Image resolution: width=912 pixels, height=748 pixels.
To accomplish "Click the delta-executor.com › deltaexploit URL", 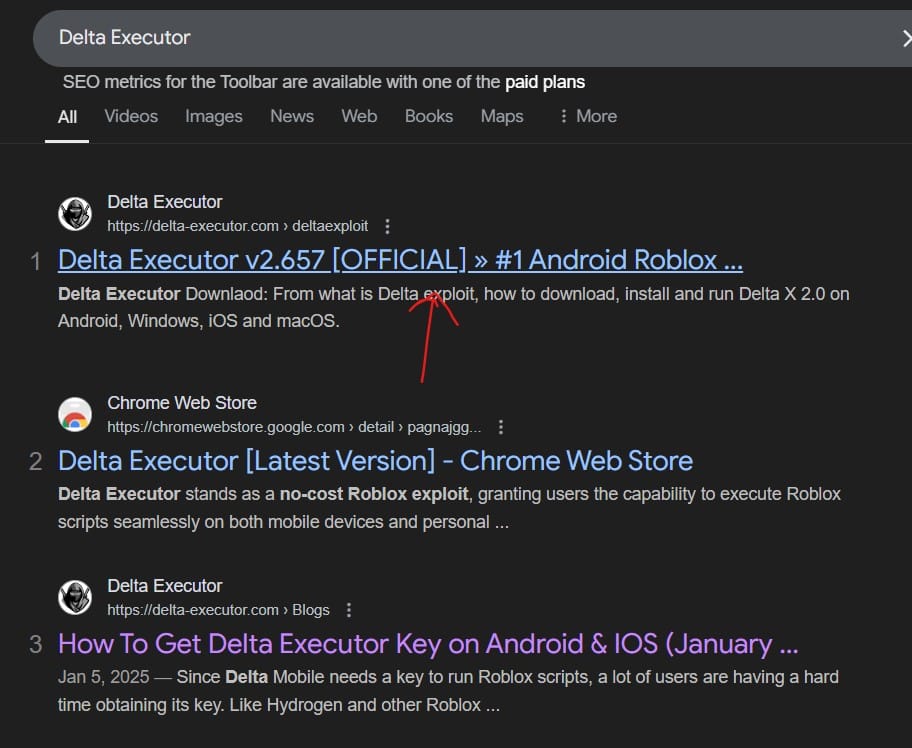I will tap(237, 226).
